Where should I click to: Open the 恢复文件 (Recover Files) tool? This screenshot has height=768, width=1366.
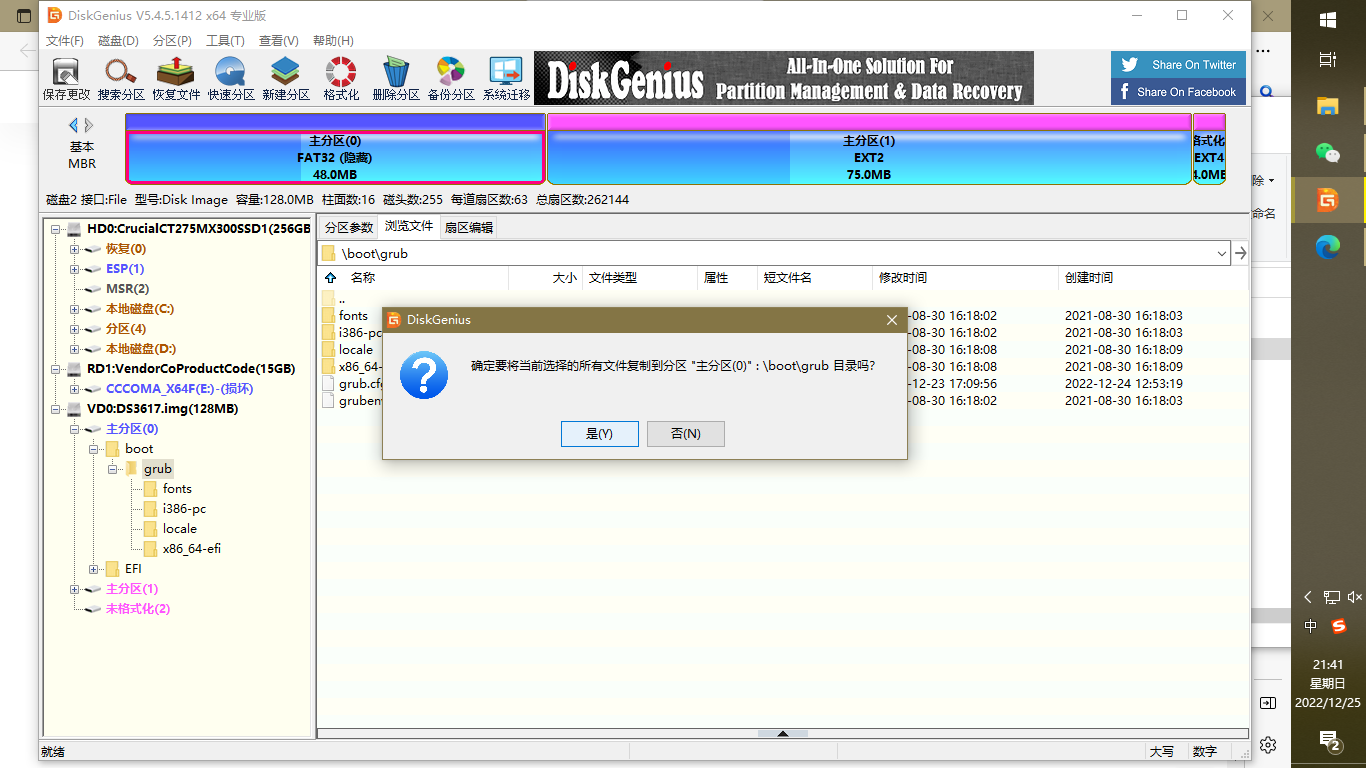[174, 78]
